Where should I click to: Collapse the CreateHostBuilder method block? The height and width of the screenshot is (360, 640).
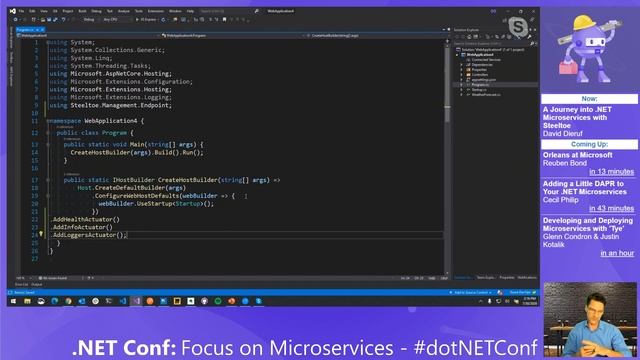coord(48,180)
